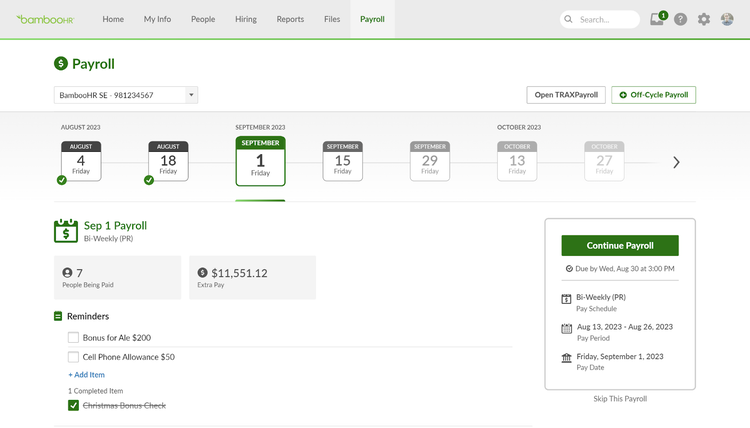Click the $11,551.12 Extra Pay amount
The image size is (750, 428).
[x=239, y=273]
